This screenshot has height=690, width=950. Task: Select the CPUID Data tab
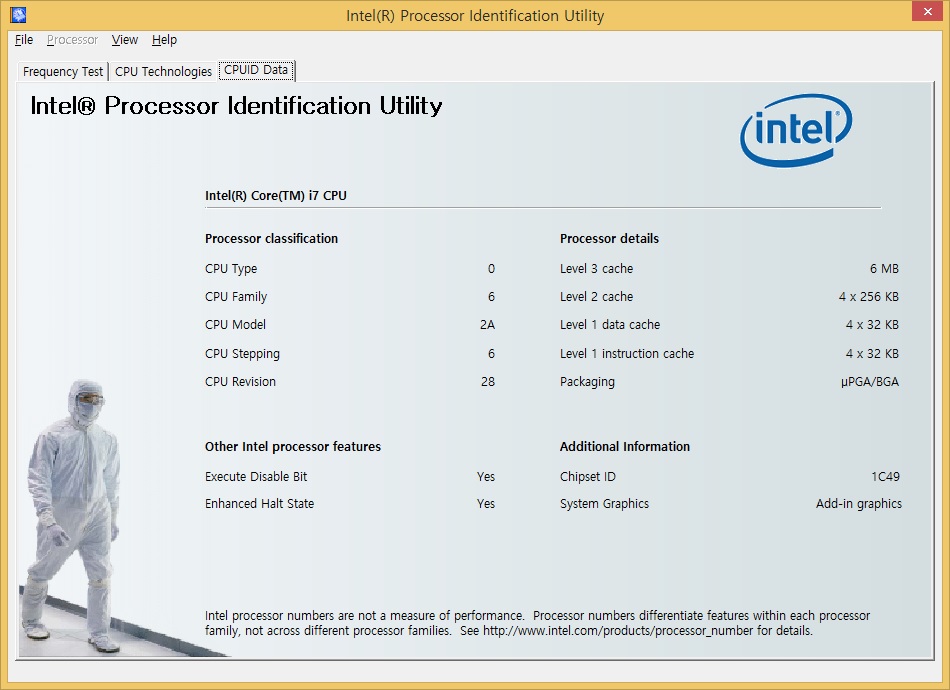pos(256,70)
